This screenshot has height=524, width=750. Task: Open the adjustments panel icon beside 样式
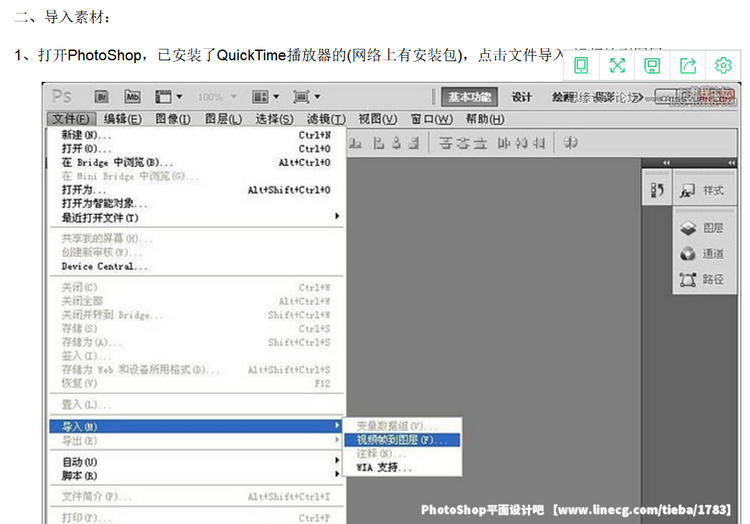(657, 190)
